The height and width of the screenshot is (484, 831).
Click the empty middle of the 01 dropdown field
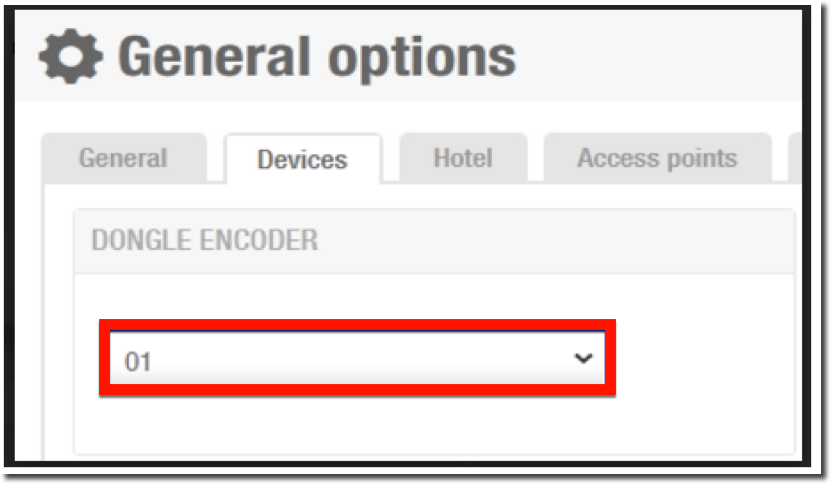click(x=357, y=358)
